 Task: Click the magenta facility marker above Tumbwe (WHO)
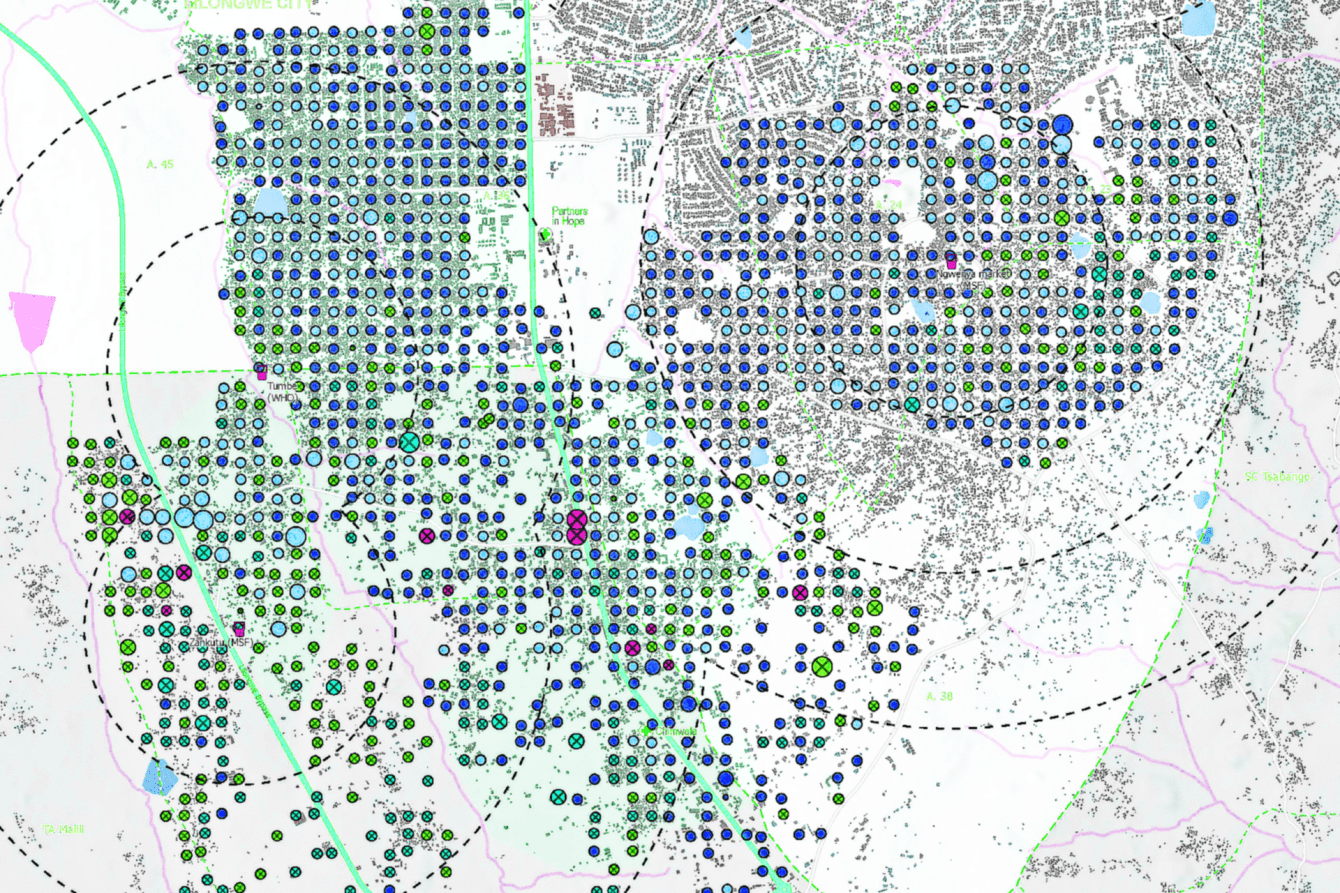(x=262, y=375)
